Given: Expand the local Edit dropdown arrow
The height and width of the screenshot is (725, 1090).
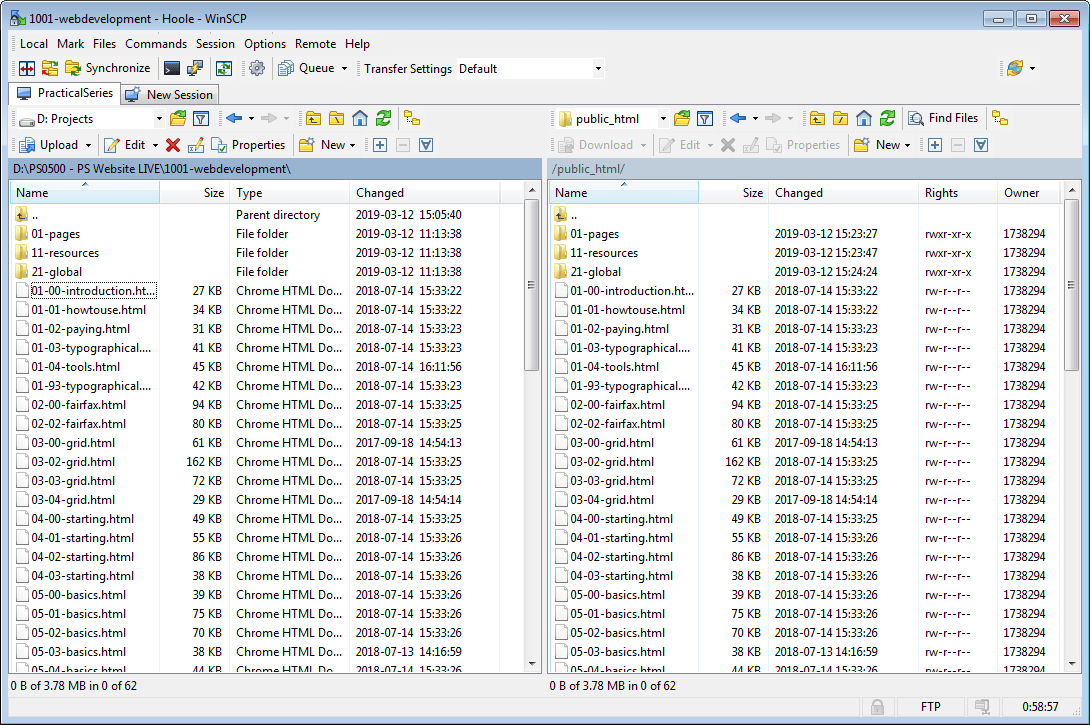Looking at the screenshot, I should (x=155, y=145).
